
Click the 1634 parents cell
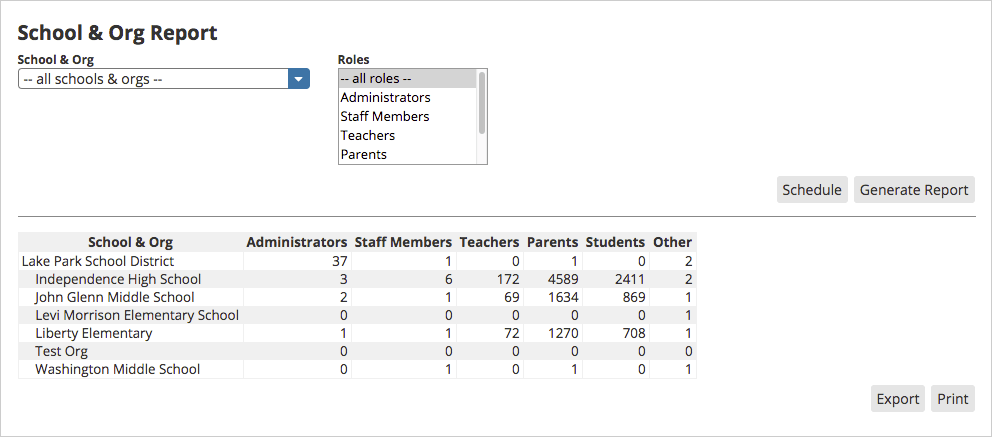[553, 297]
